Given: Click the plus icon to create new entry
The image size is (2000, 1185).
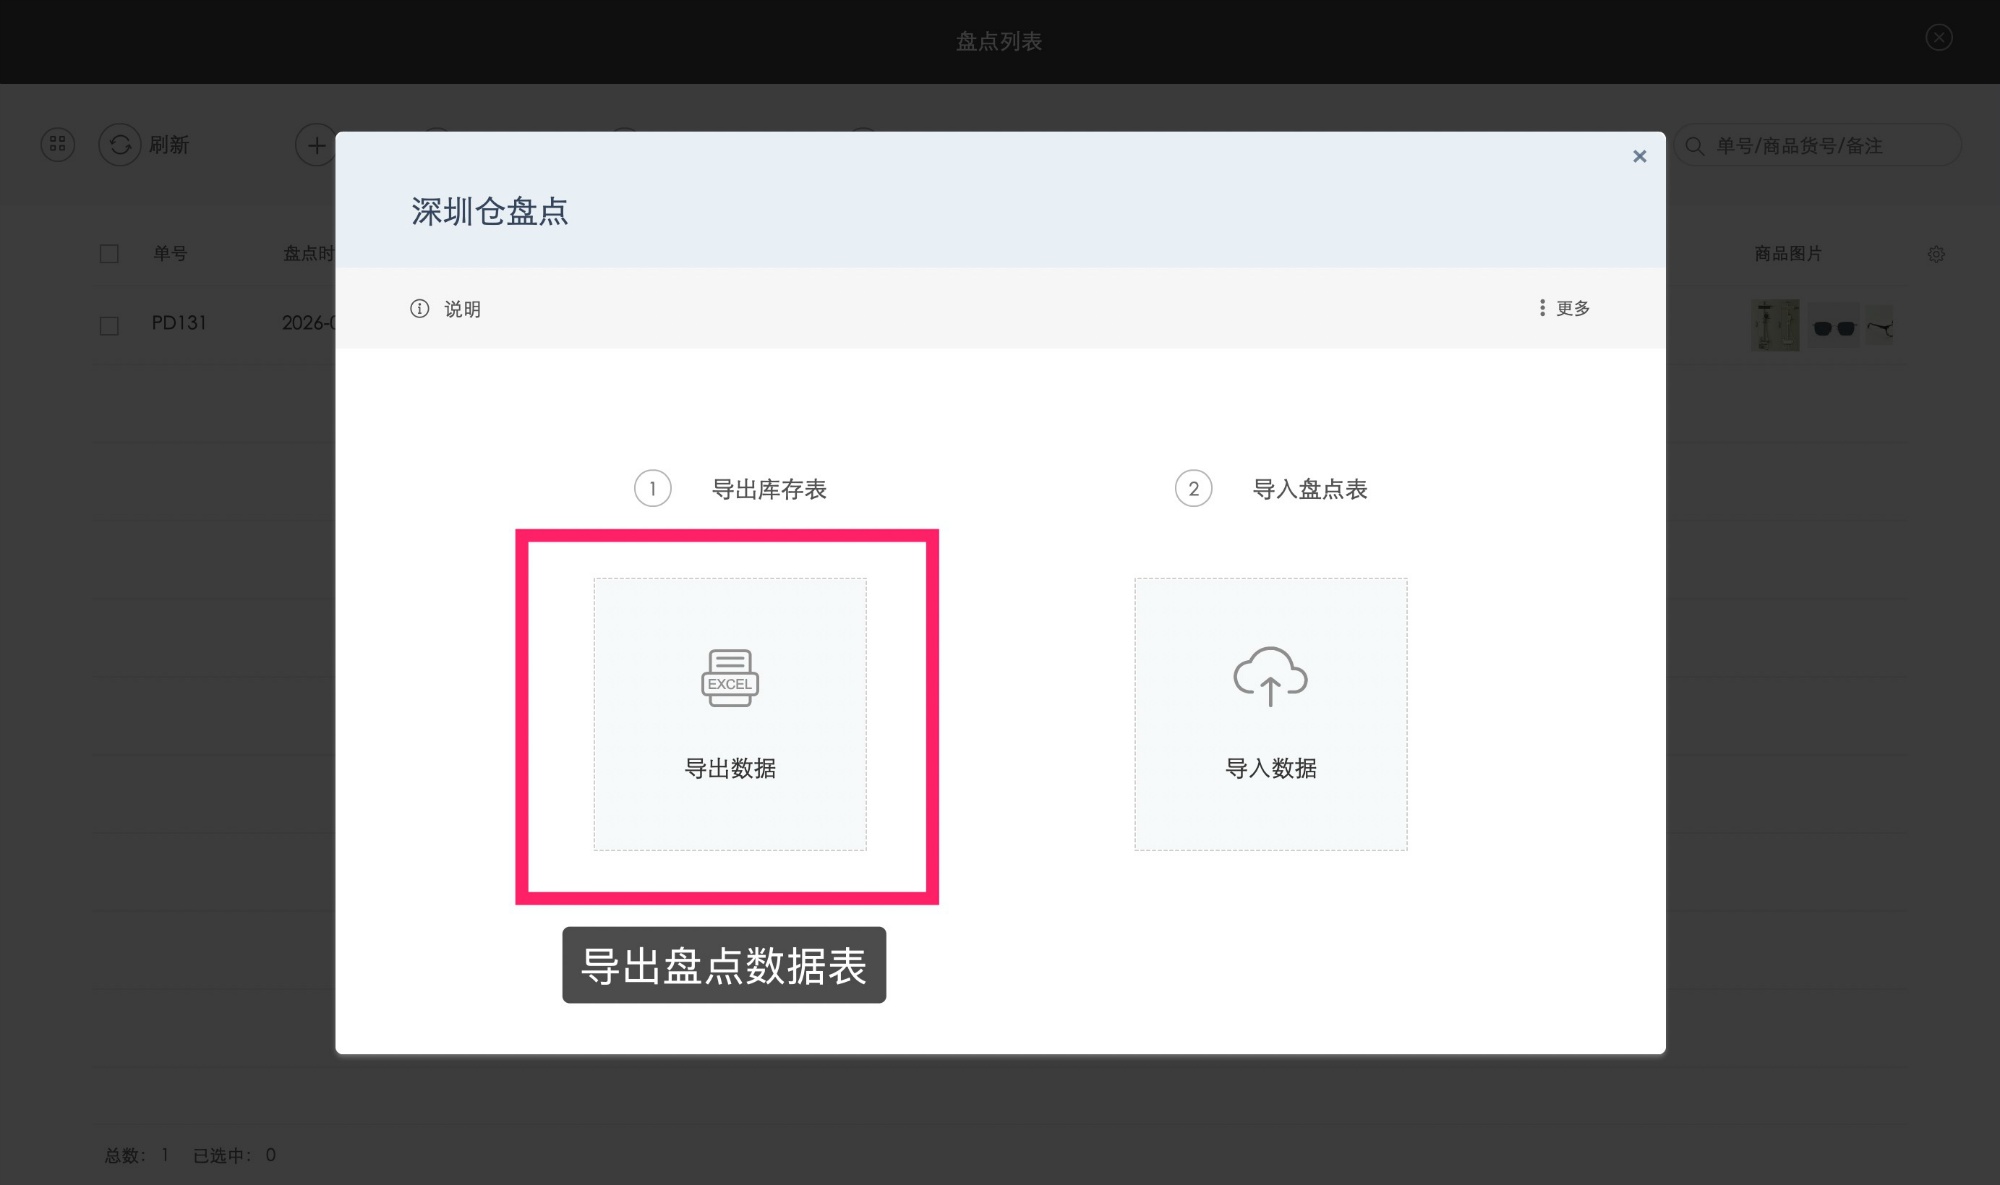Looking at the screenshot, I should pos(316,144).
